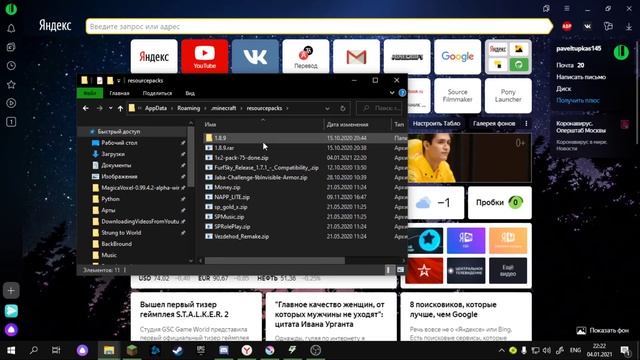This screenshot has height=360, width=640.
Task: Click the Пробки traffic widget
Action: 500,203
